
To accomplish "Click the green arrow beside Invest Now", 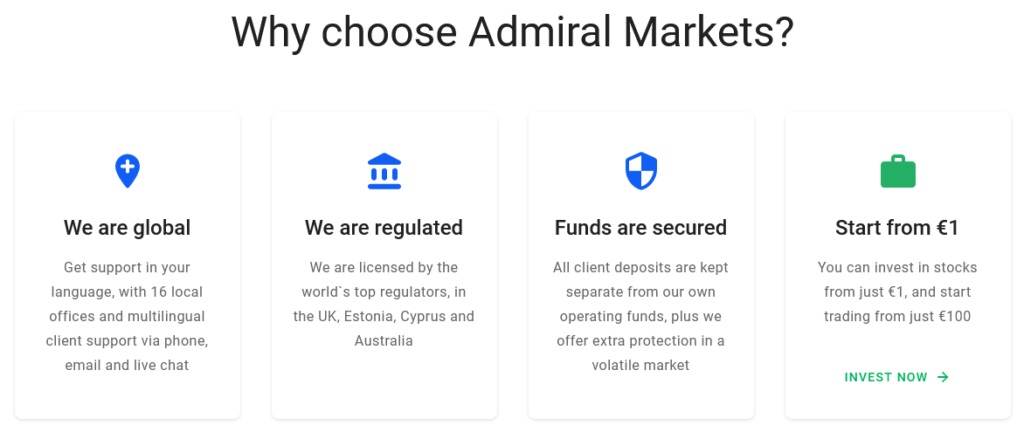I will [942, 377].
